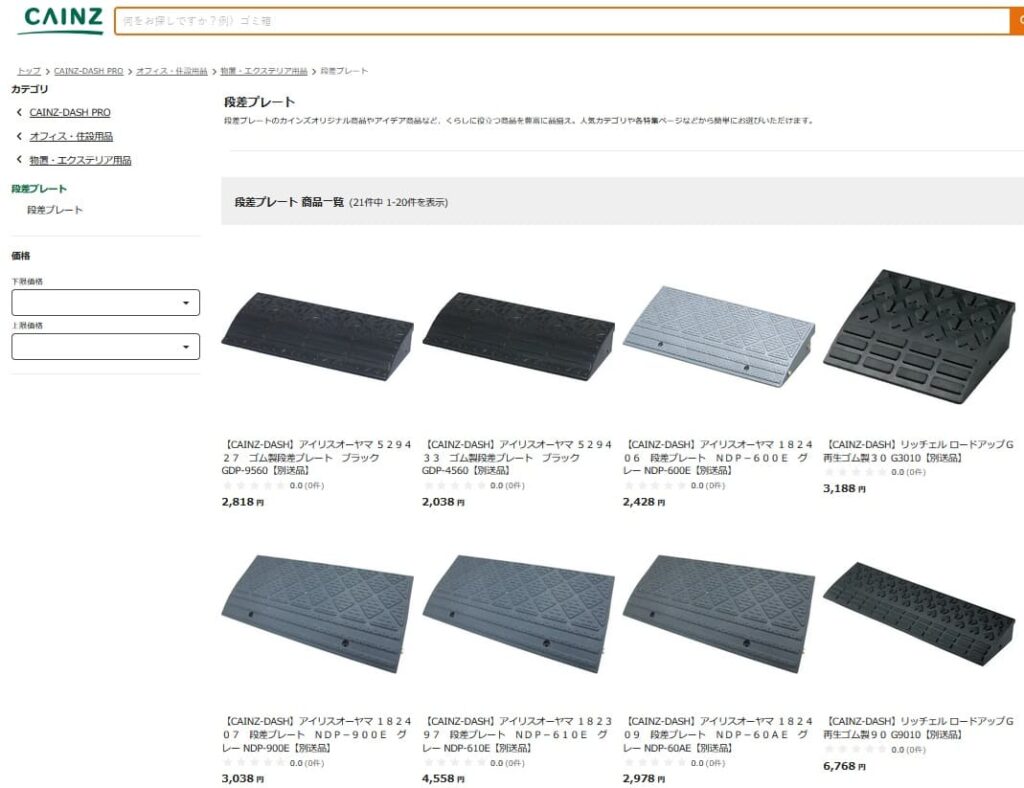1024x788 pixels.
Task: Open the CAINZ-DASH PRO breadcrumb link
Action: pyautogui.click(x=88, y=71)
